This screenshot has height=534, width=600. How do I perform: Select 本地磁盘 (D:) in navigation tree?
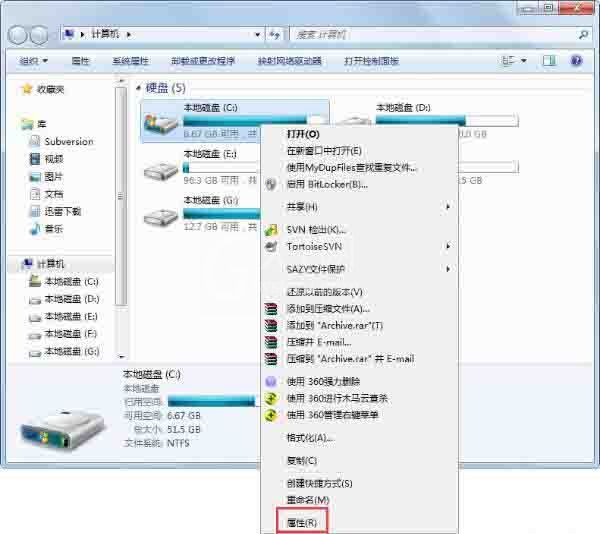[72, 299]
